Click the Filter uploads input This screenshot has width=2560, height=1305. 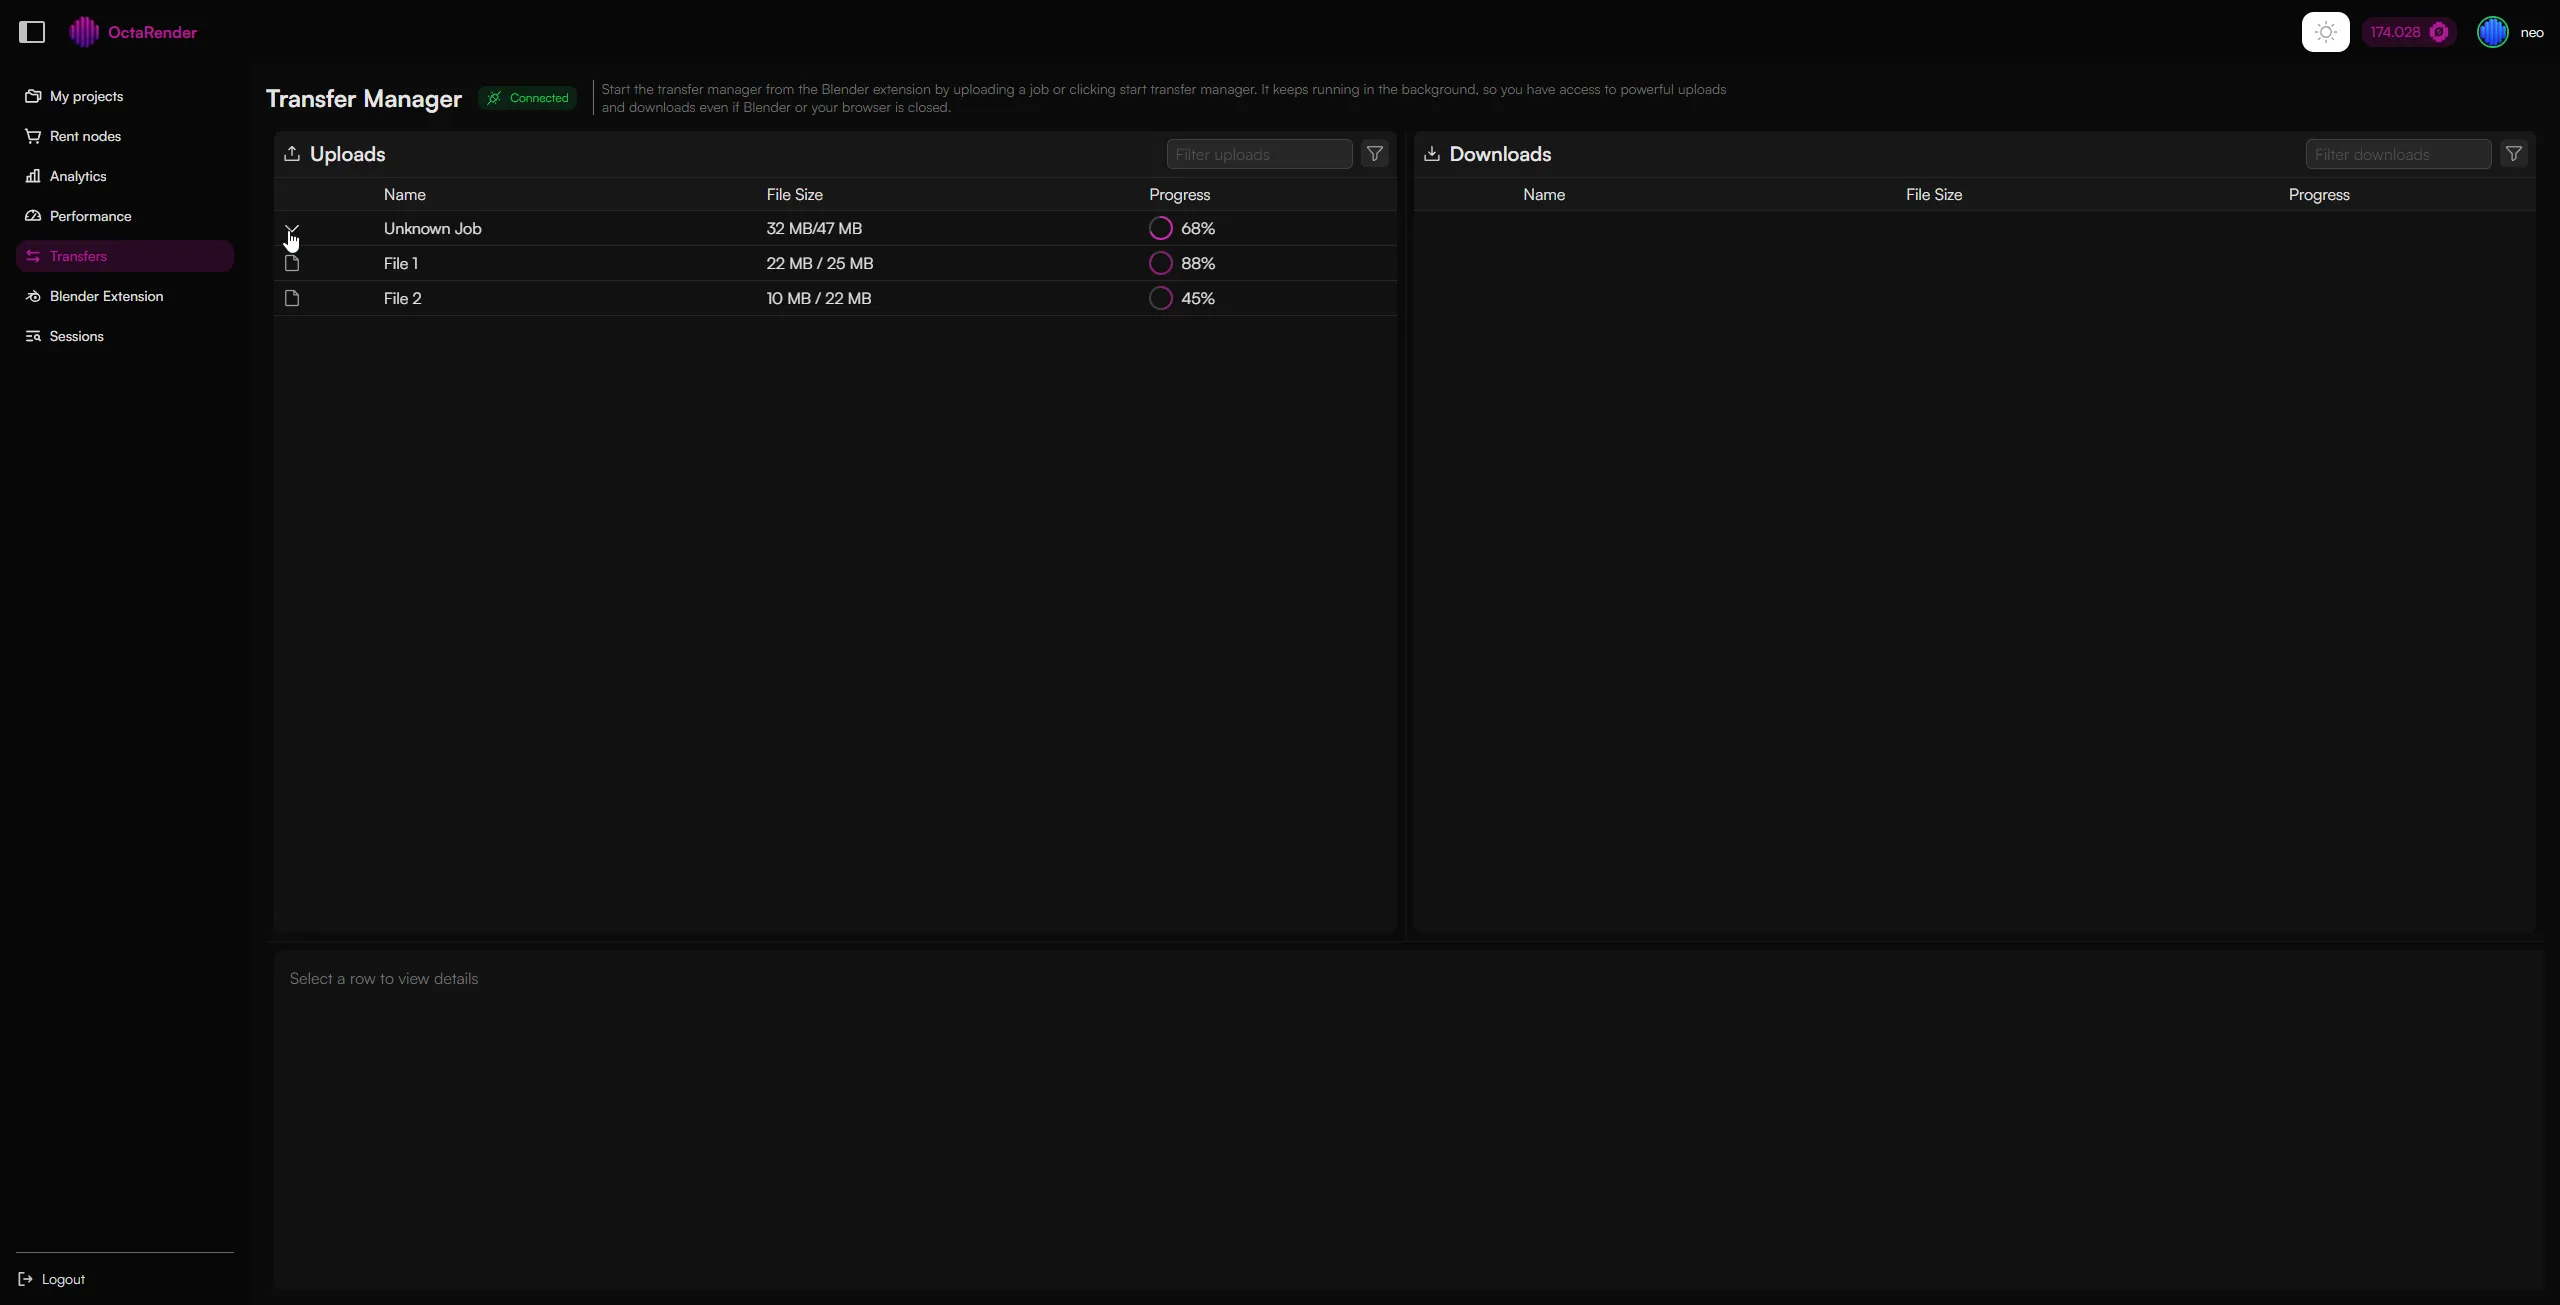click(1259, 154)
